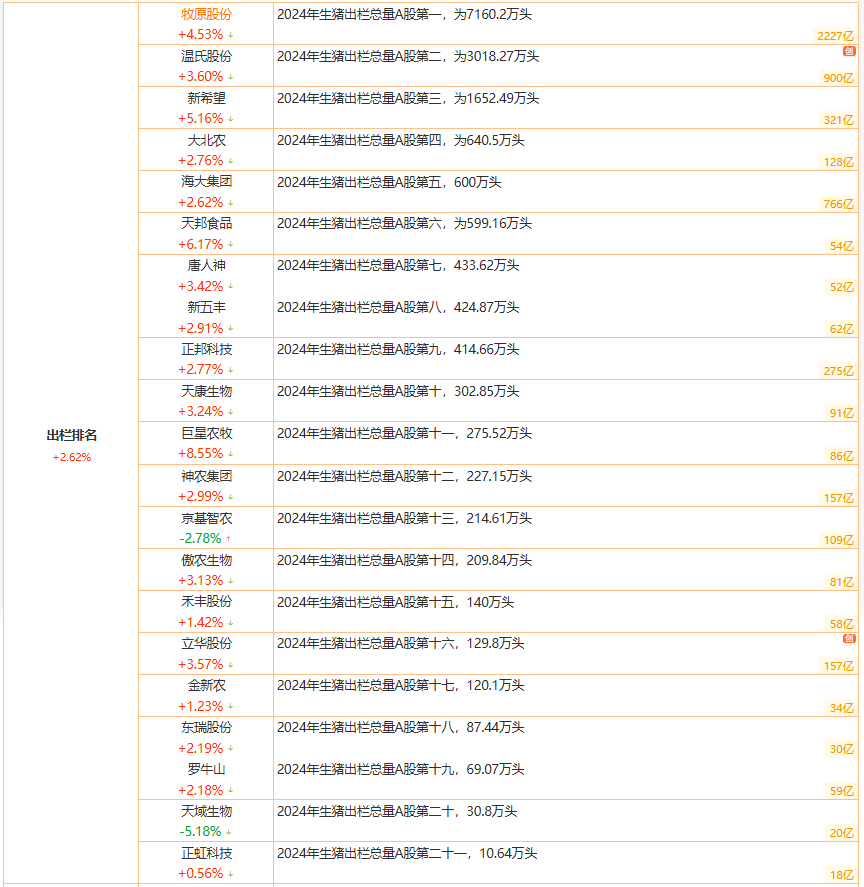Click the arrow beside +3.24% for 天康生物

230,412
